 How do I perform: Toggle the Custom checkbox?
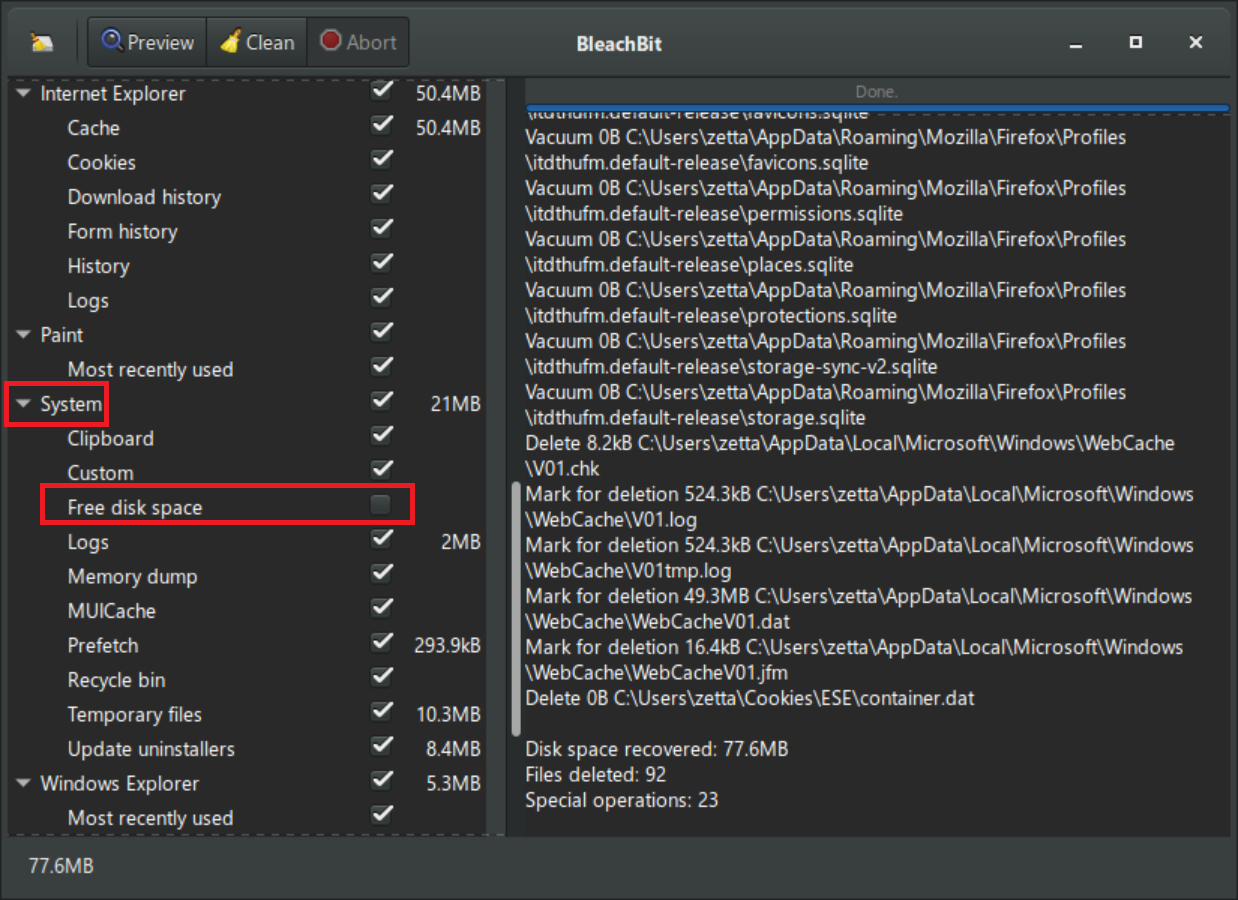[x=381, y=470]
